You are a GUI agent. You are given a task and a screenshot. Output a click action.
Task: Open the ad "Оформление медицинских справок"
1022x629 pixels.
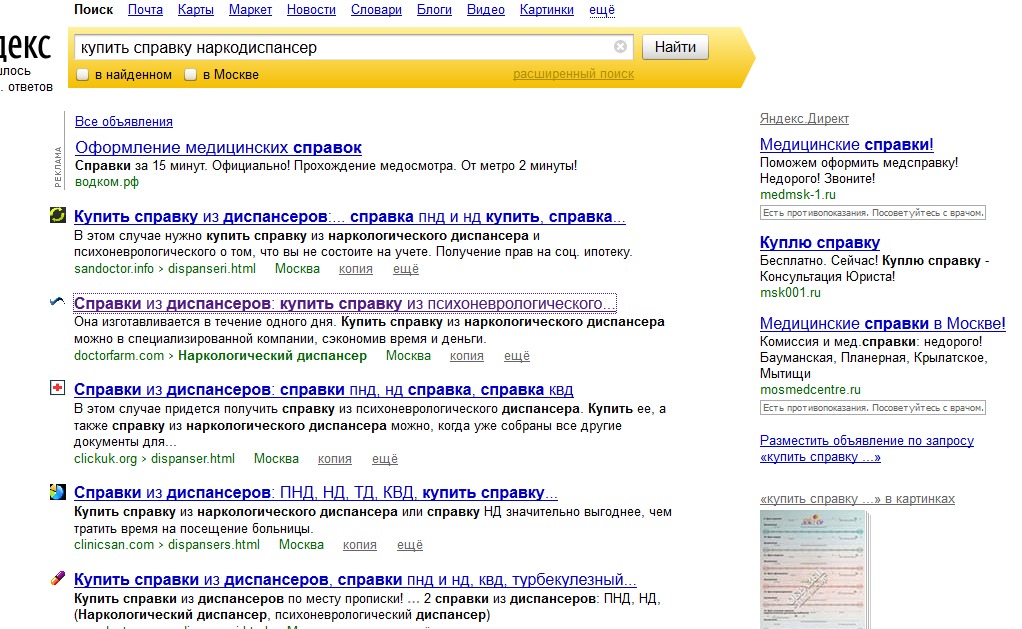(218, 148)
